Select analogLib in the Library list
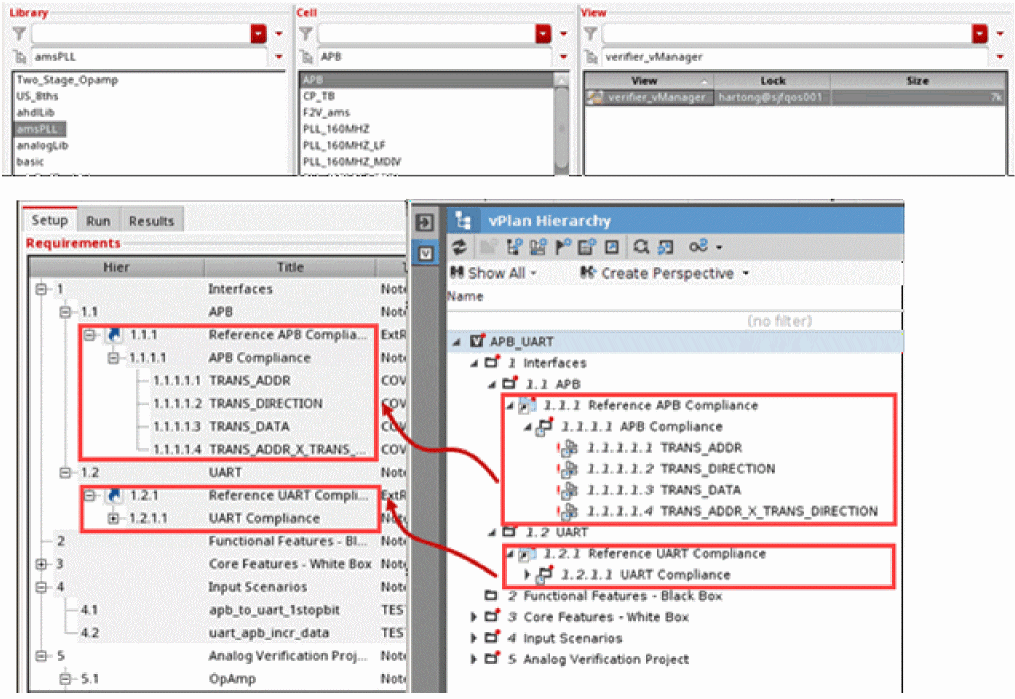Image resolution: width=1015 pixels, height=699 pixels. (42, 146)
